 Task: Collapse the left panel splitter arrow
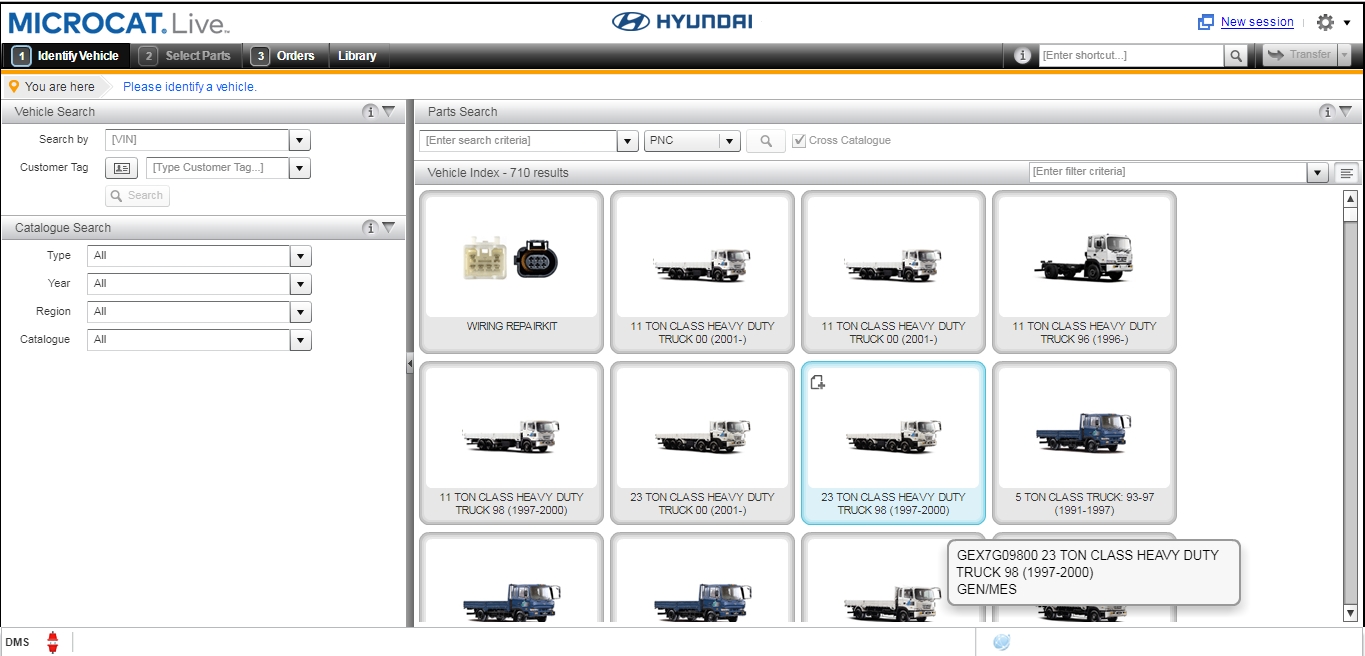point(410,365)
